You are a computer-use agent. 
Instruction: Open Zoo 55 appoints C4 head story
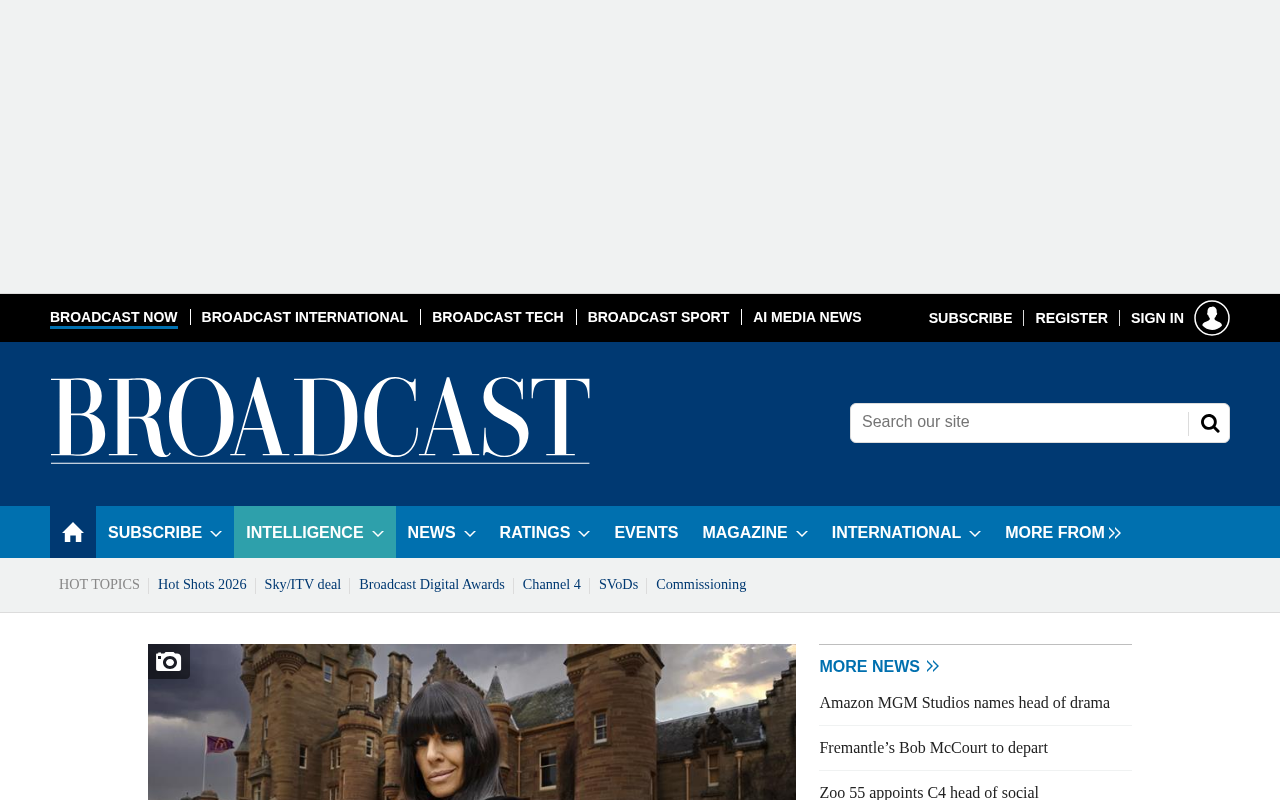pyautogui.click(x=929, y=792)
